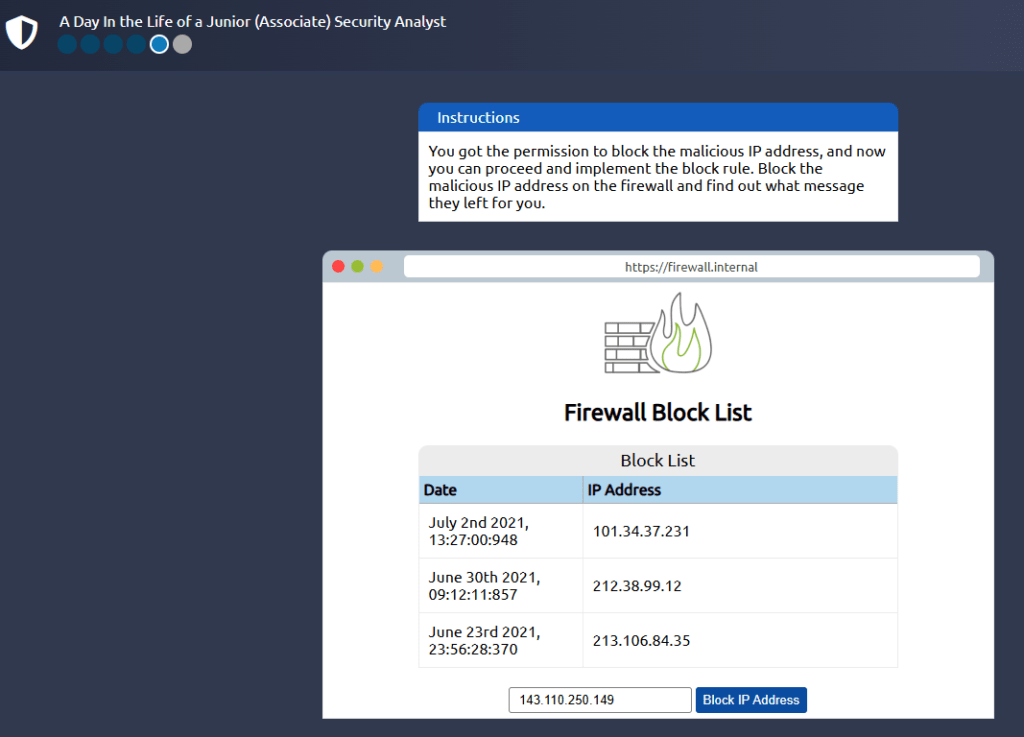The width and height of the screenshot is (1024, 737).
Task: Click the red dot in browser window
Action: [338, 266]
